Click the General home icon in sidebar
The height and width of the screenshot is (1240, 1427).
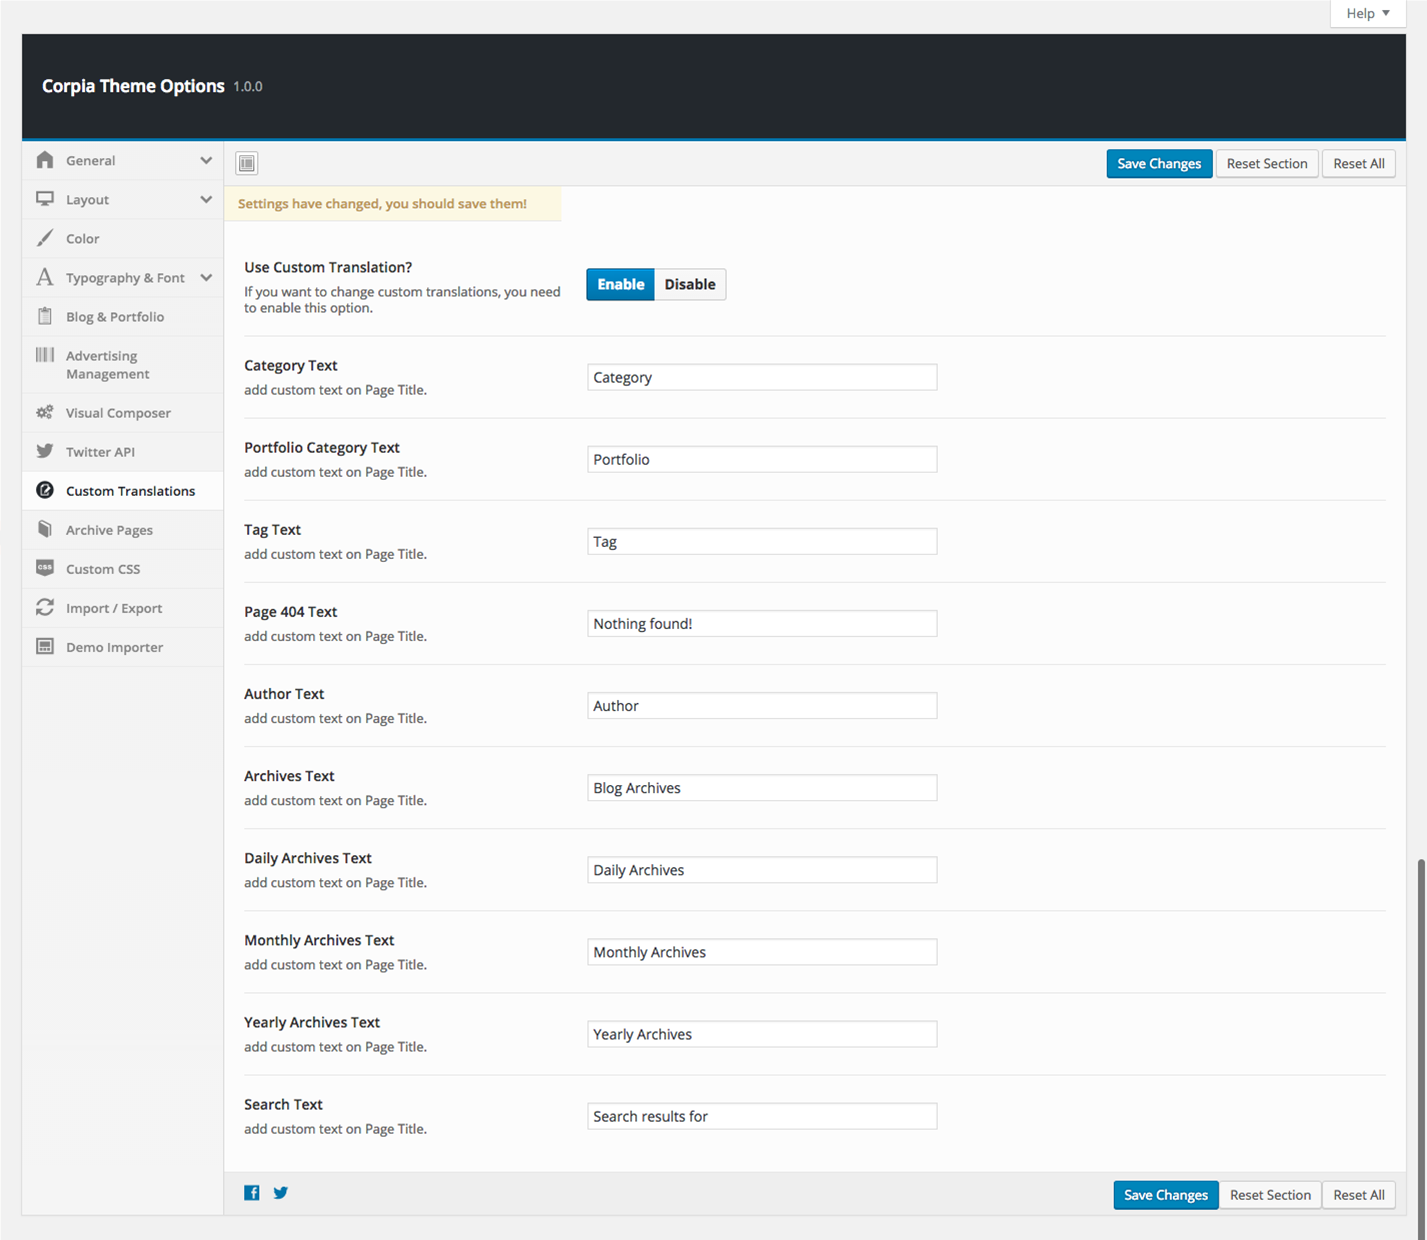[45, 160]
